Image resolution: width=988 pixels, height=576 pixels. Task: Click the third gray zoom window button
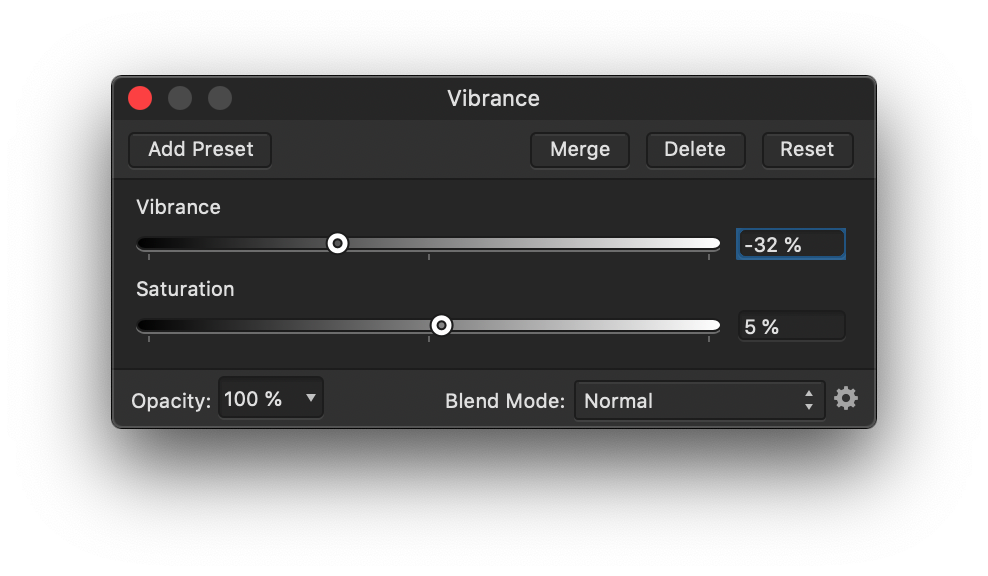point(220,98)
